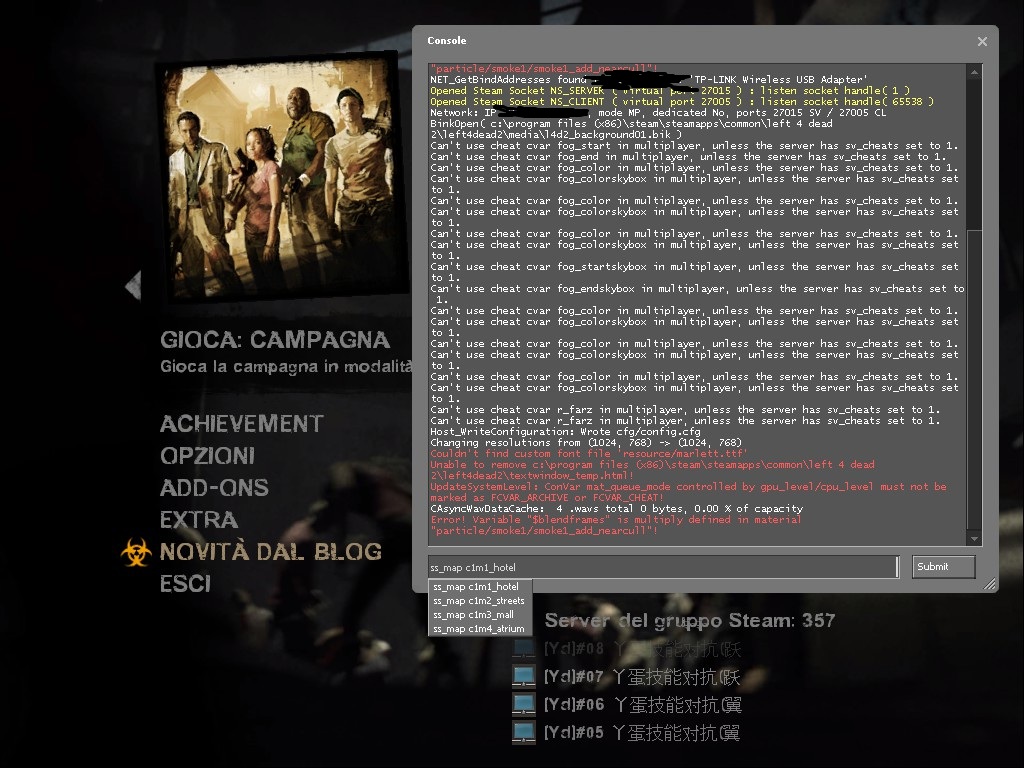Click the console vertical scrollbar thumb

[x=974, y=379]
